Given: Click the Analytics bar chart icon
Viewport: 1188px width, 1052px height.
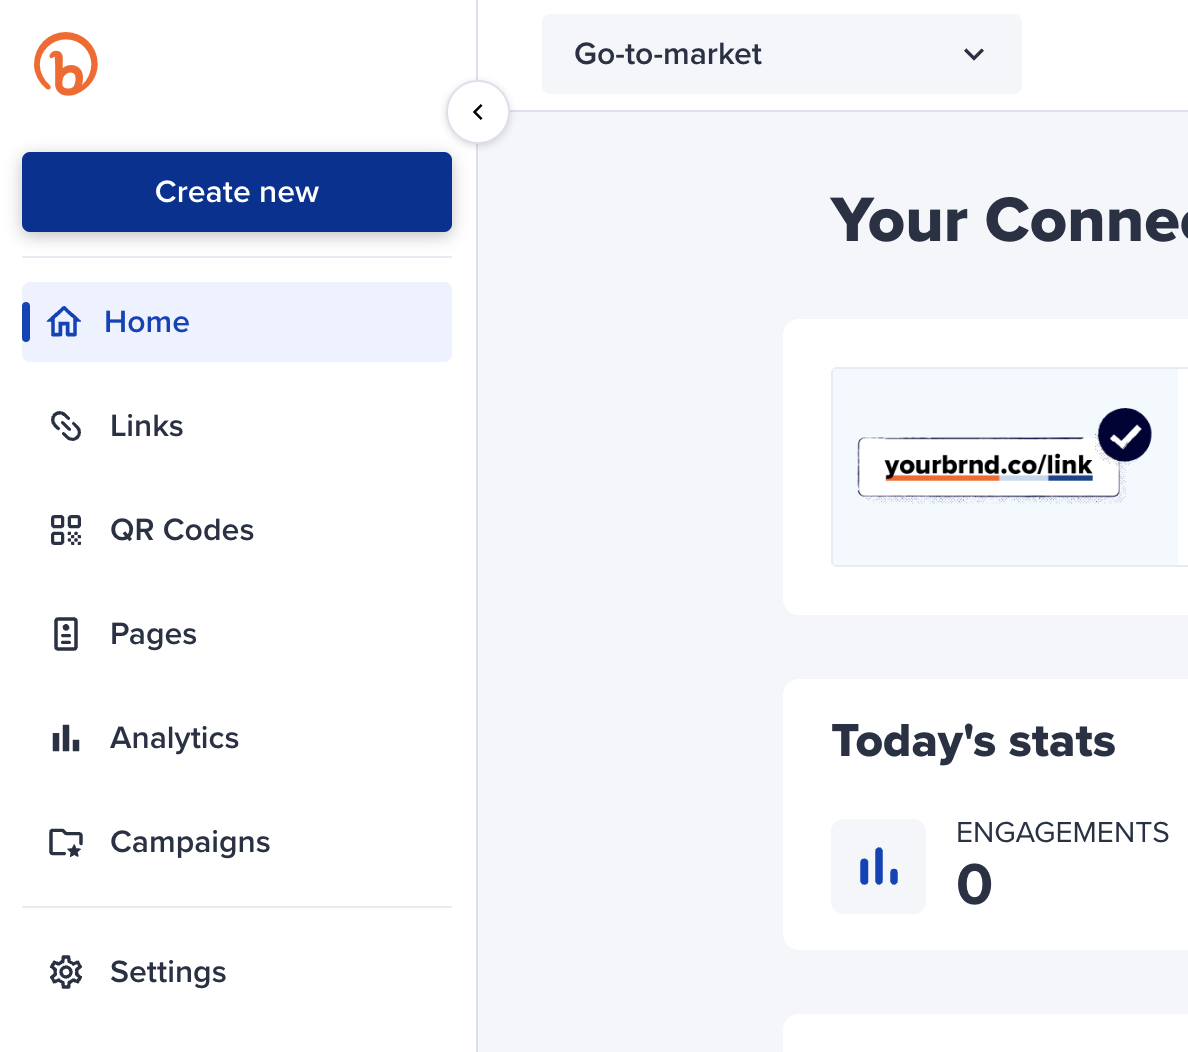Looking at the screenshot, I should tap(66, 737).
